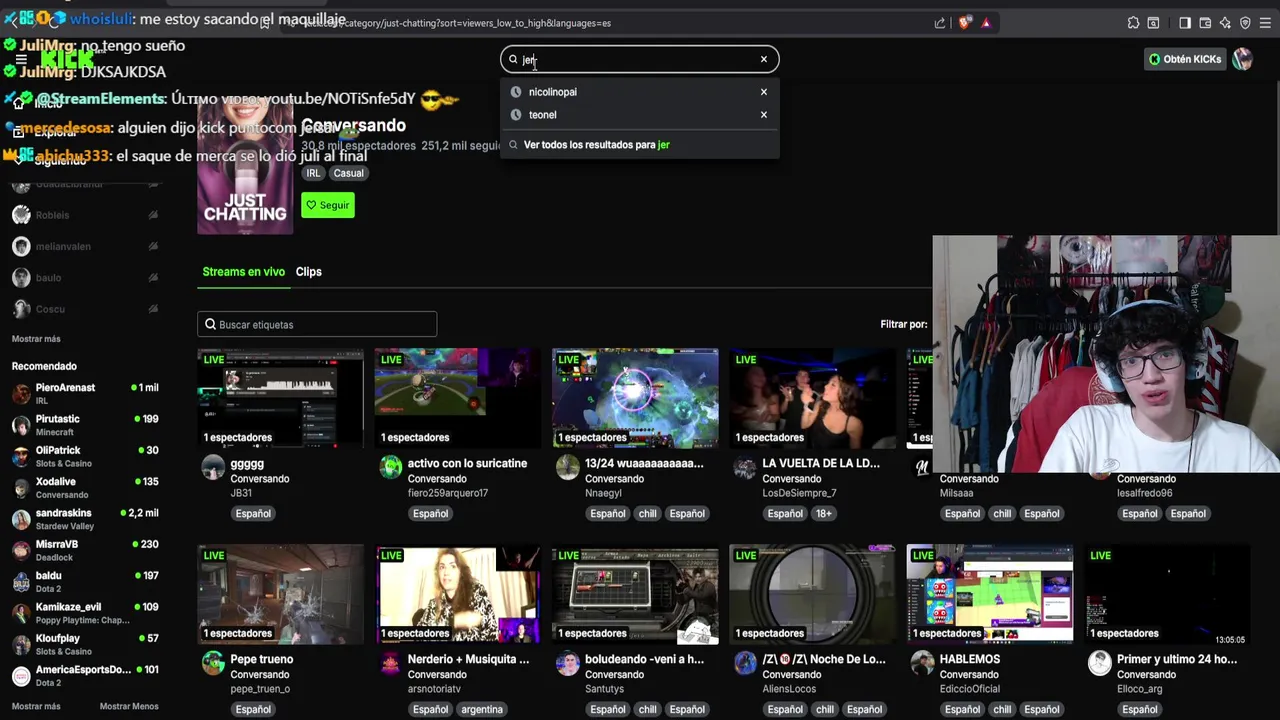Open 13/24 wuaaaa stream thumbnail
Viewport: 1280px width, 720px height.
pos(635,398)
